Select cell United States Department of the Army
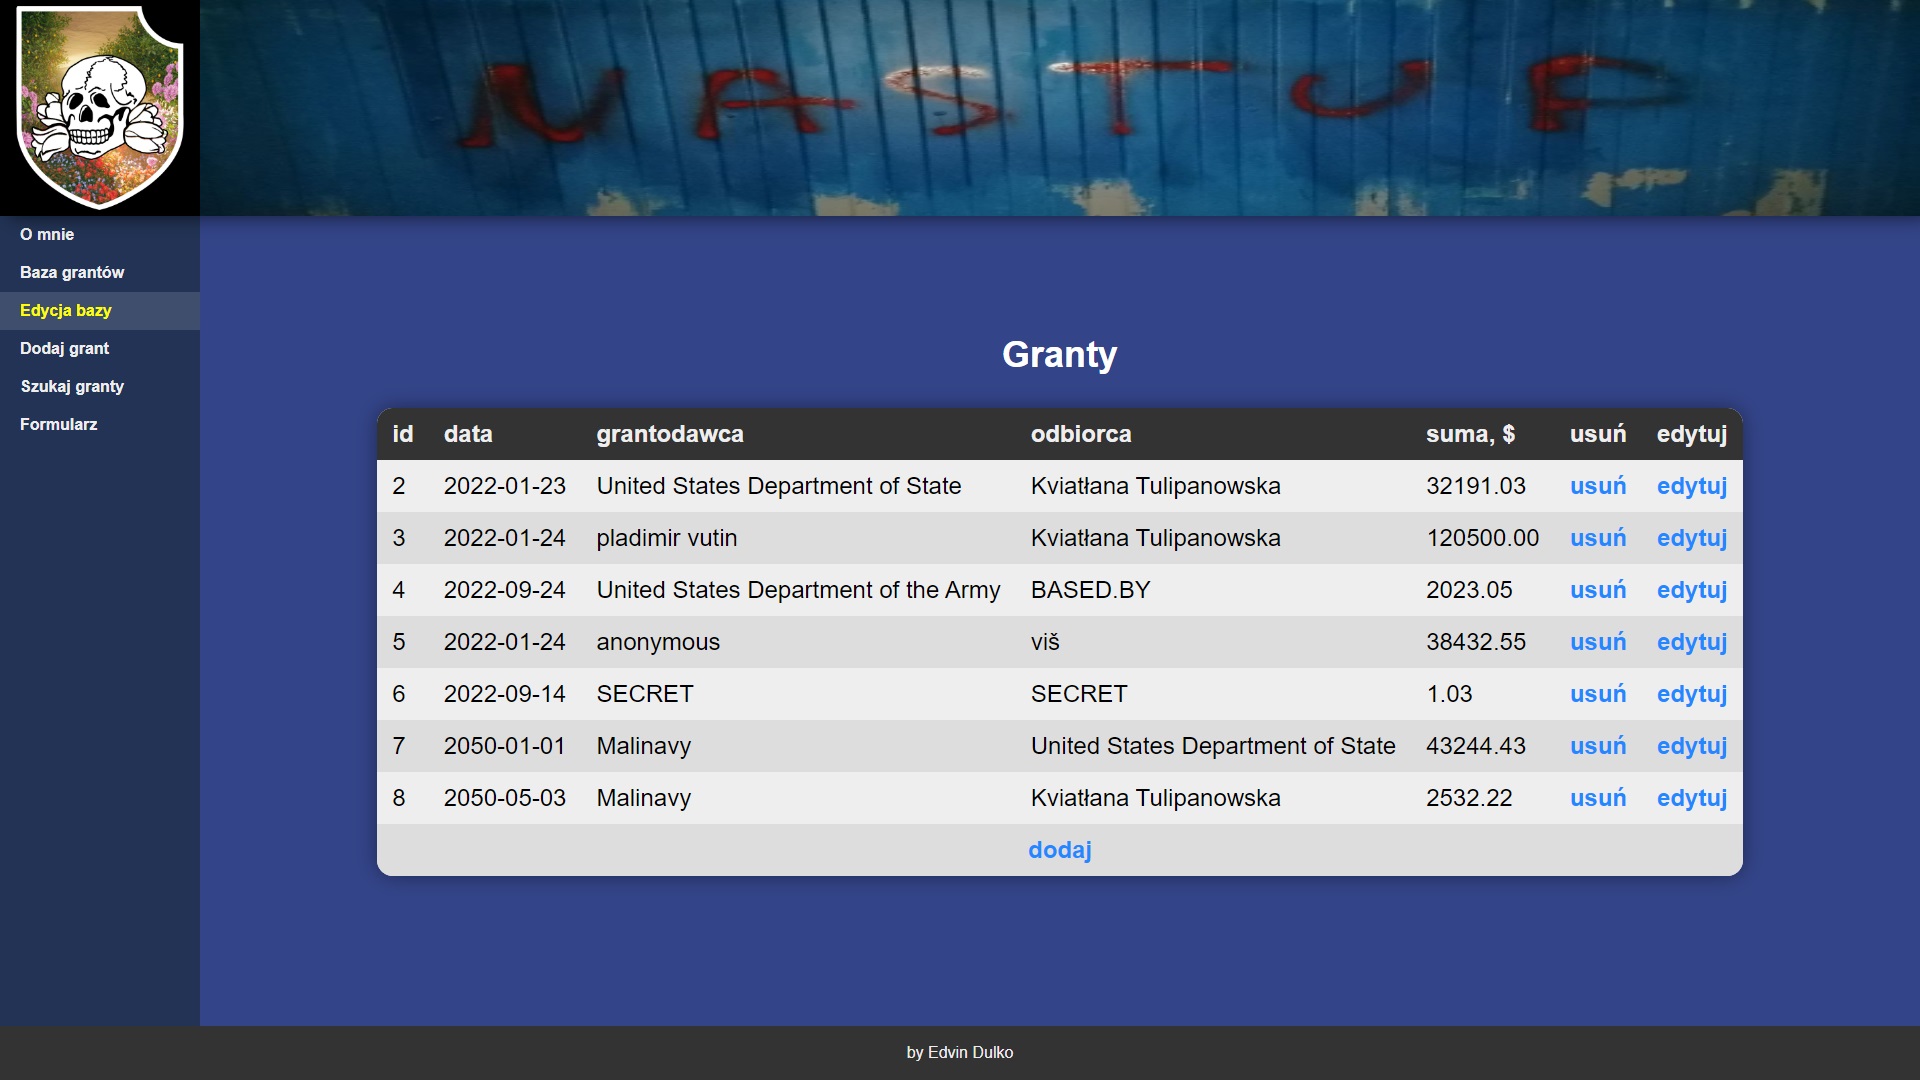This screenshot has height=1080, width=1920. (798, 590)
